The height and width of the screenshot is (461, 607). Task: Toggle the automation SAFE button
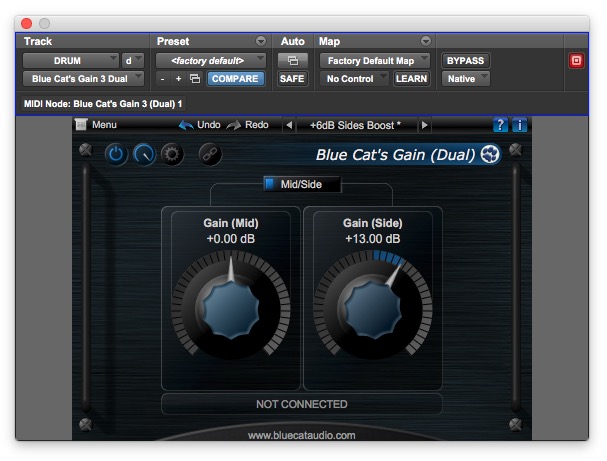292,79
